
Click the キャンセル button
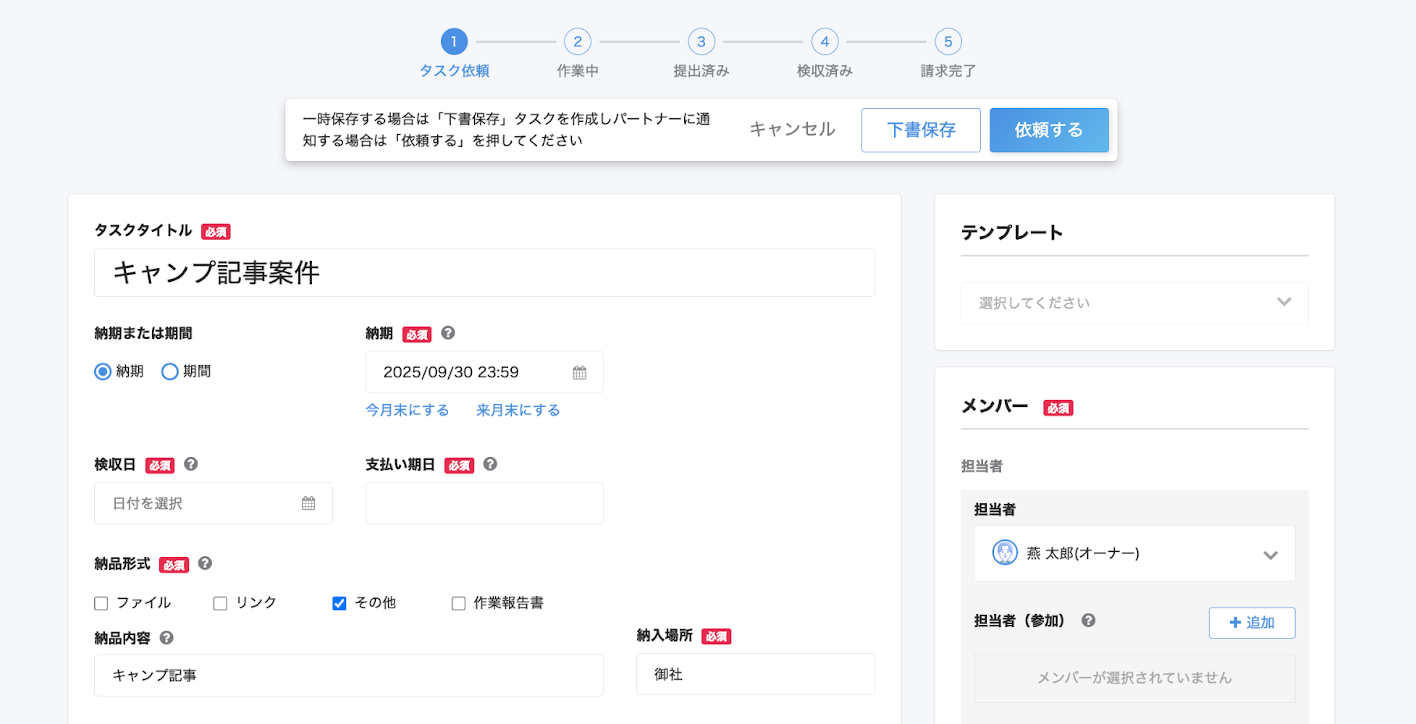792,129
